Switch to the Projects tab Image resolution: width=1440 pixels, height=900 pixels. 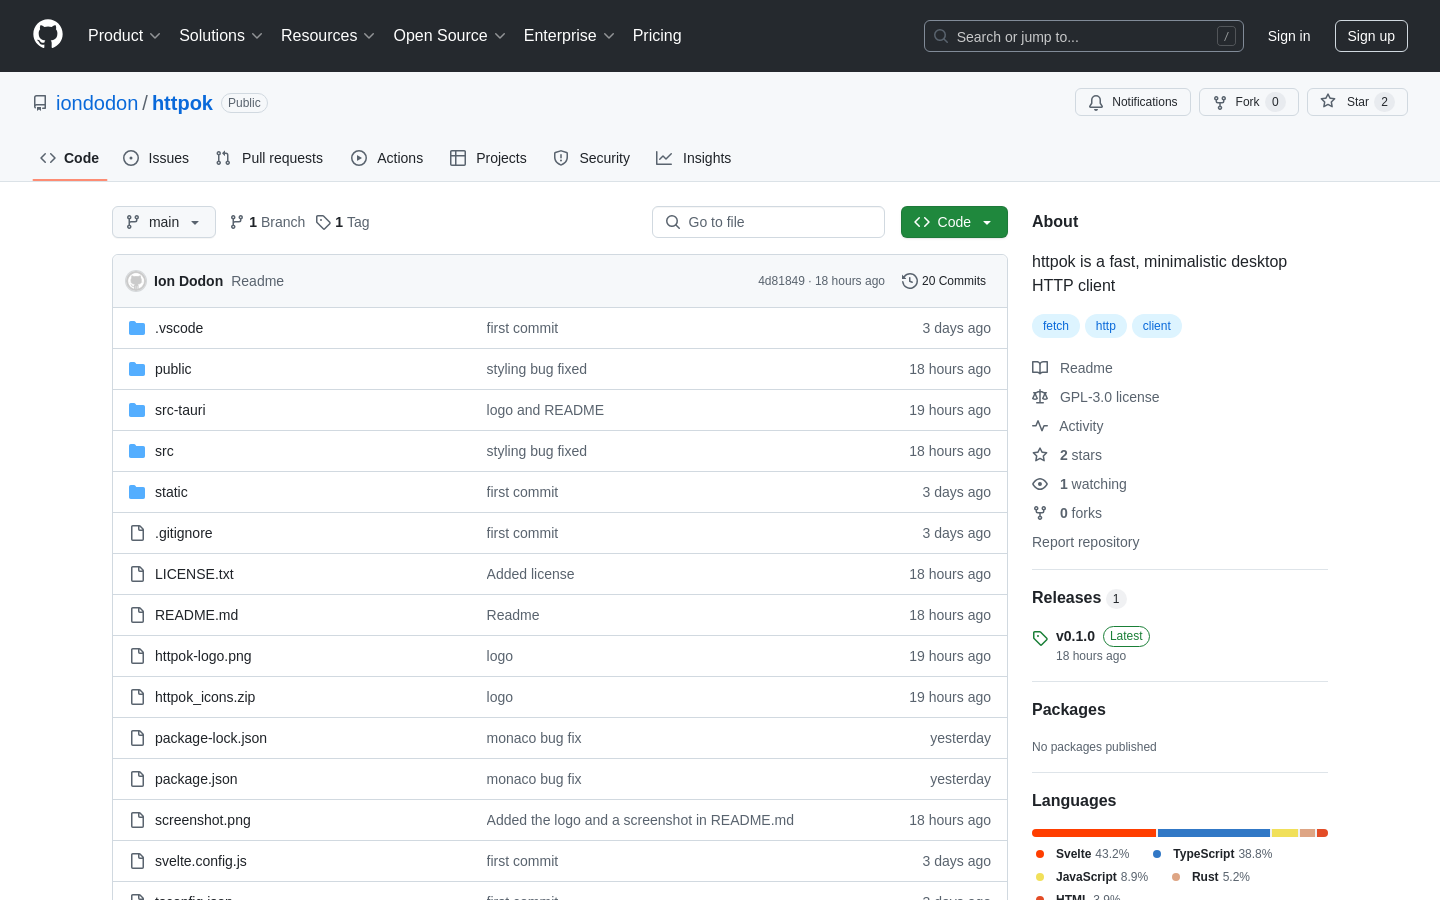pos(488,158)
